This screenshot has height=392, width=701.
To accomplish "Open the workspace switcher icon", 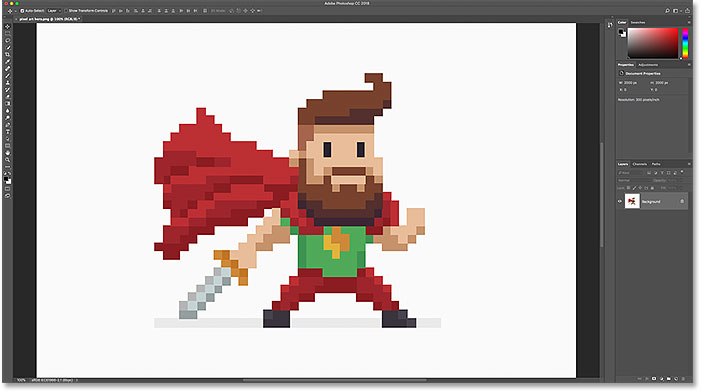I will 676,11.
